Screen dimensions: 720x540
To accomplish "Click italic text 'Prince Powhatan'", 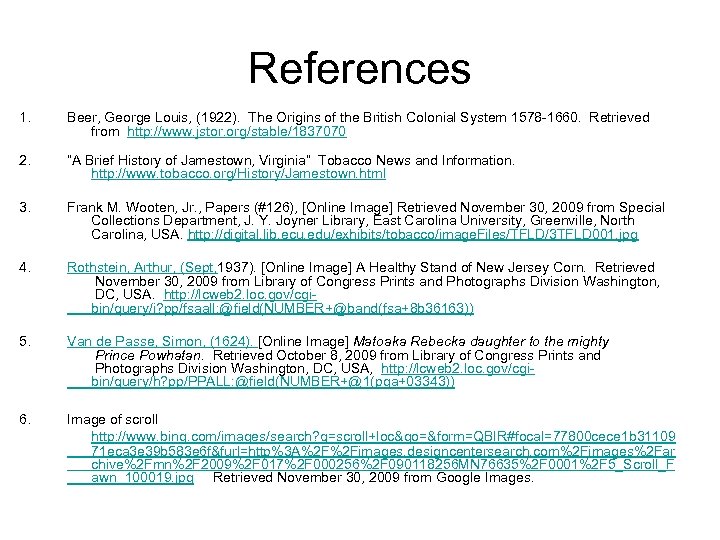I will pyautogui.click(x=148, y=355).
